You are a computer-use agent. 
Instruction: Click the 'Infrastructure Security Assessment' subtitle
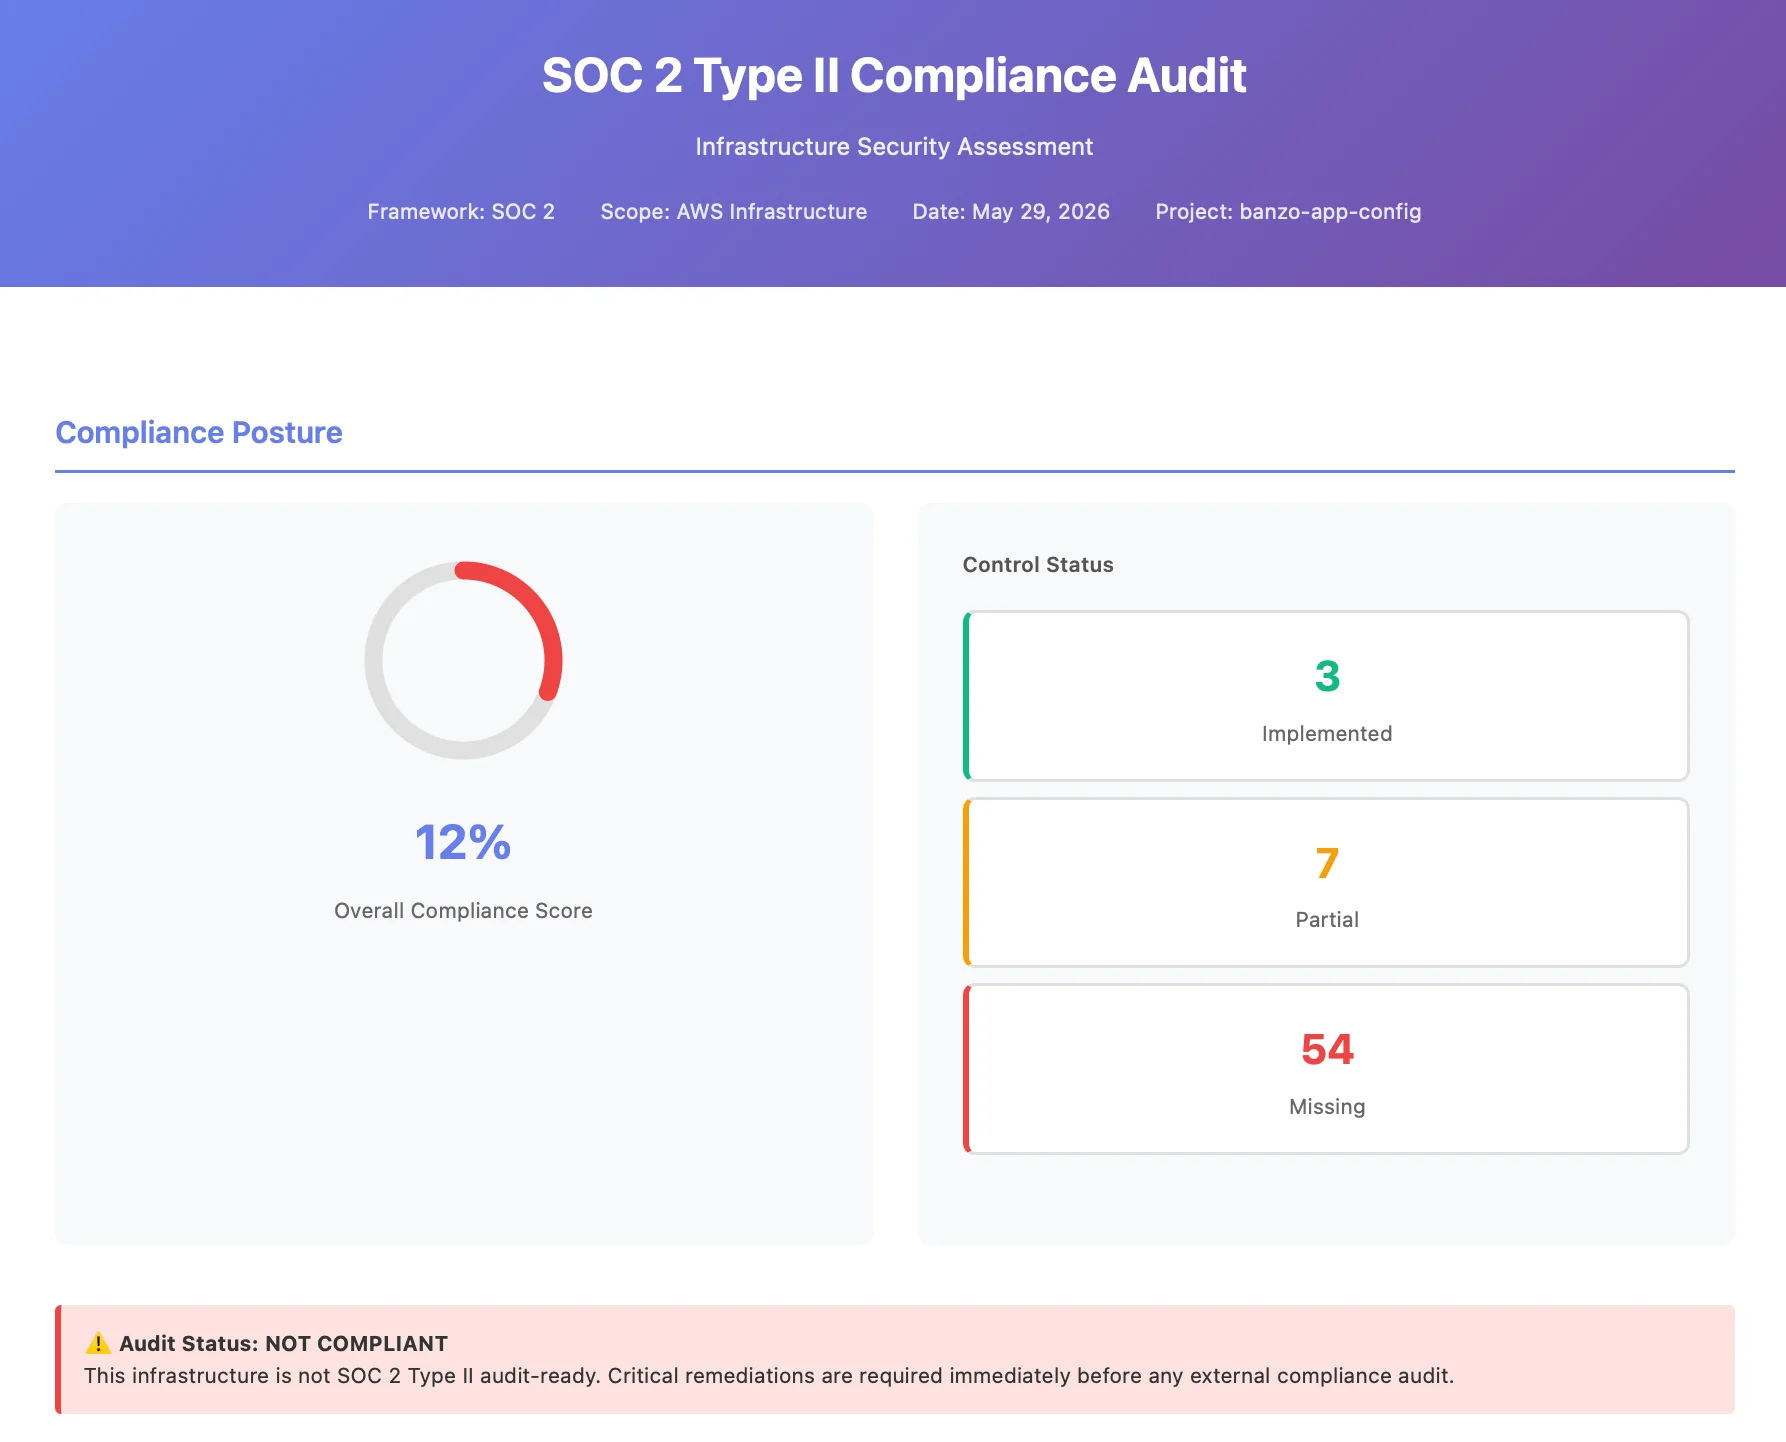[894, 147]
